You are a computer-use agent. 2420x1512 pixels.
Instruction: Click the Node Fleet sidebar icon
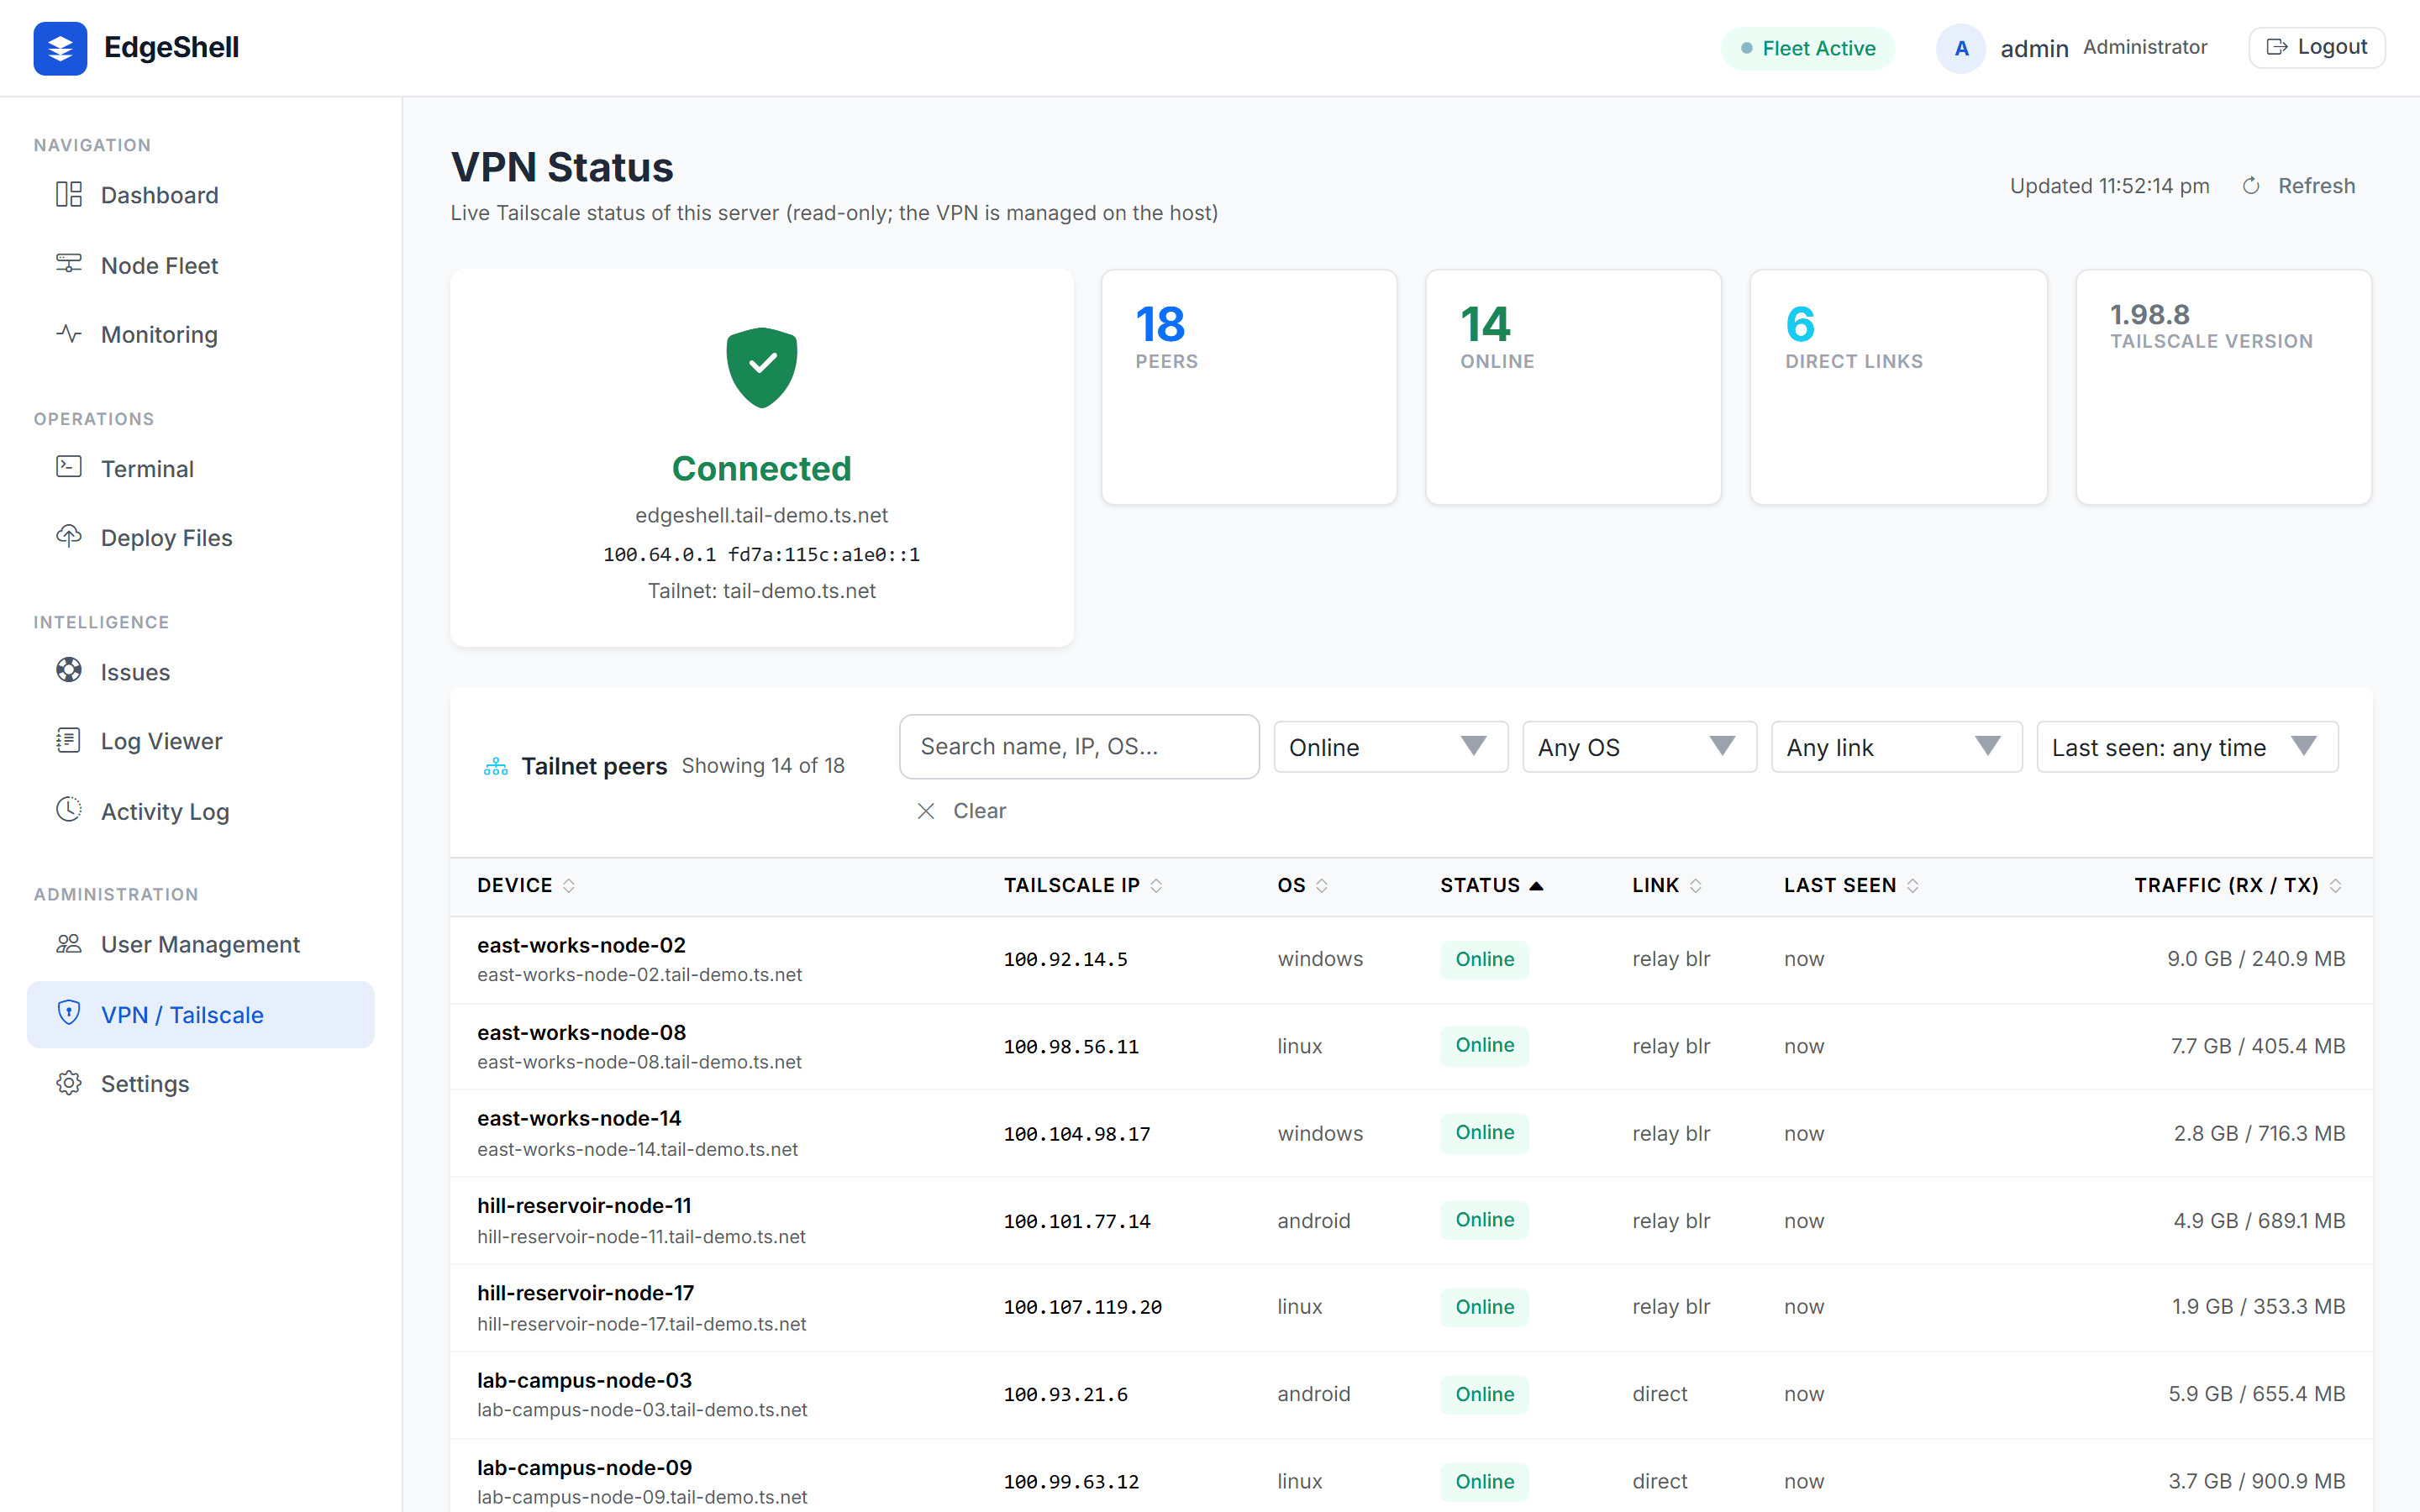[x=69, y=264]
